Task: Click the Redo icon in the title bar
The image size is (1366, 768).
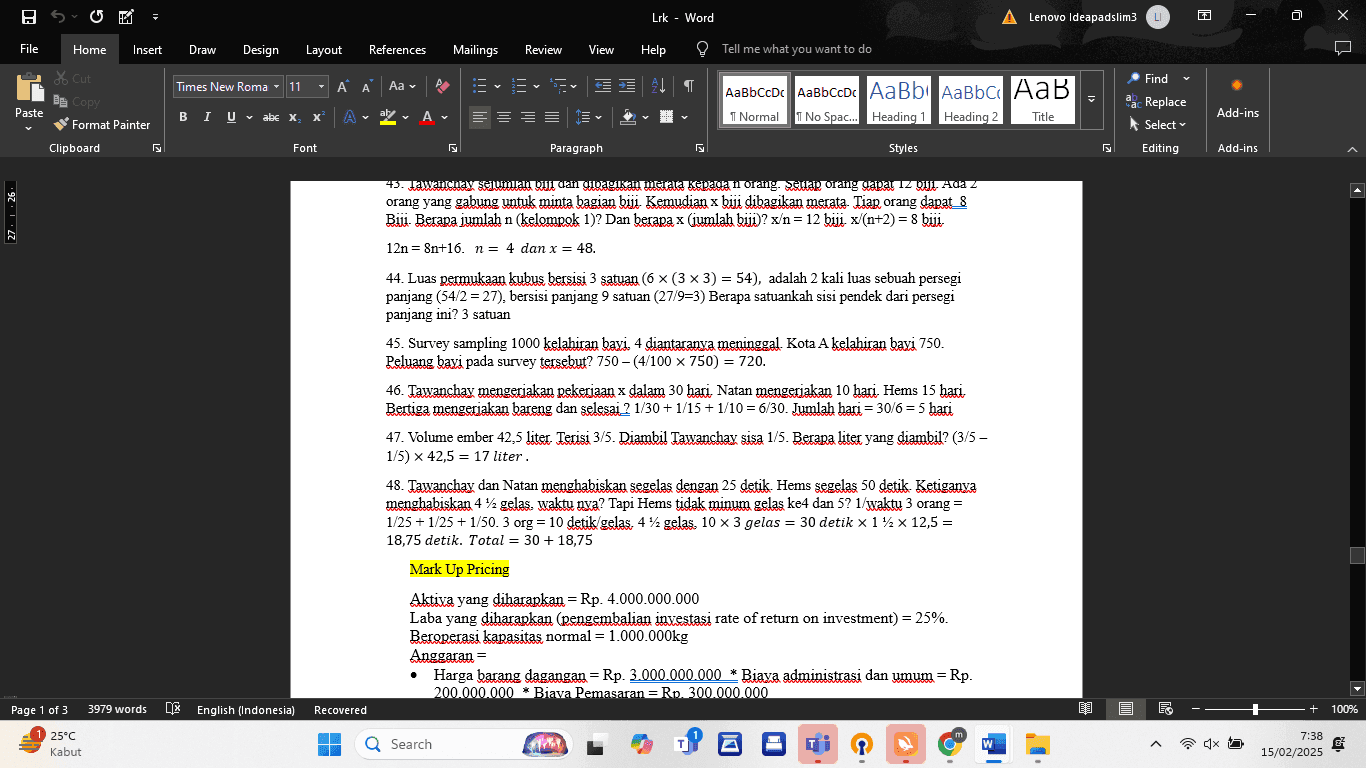Action: coord(97,17)
